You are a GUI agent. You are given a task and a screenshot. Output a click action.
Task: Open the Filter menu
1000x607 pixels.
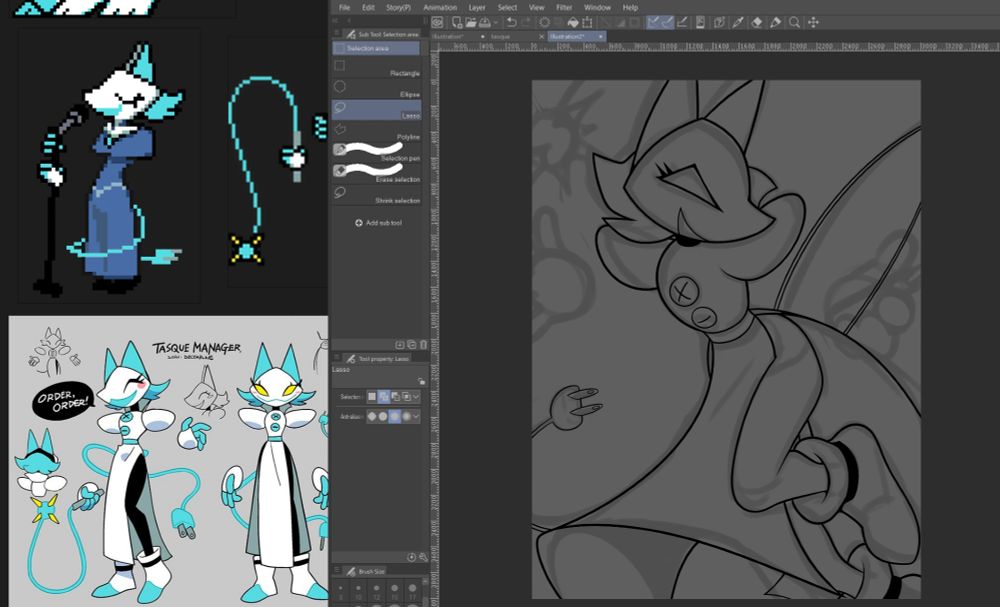[x=564, y=8]
